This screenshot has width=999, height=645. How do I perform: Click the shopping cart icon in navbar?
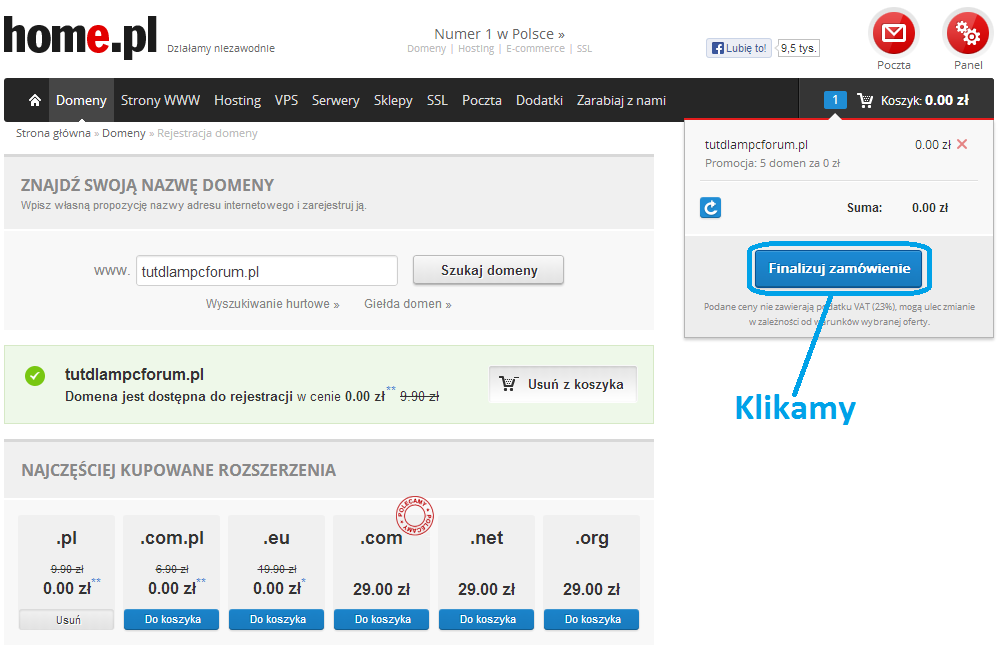865,100
